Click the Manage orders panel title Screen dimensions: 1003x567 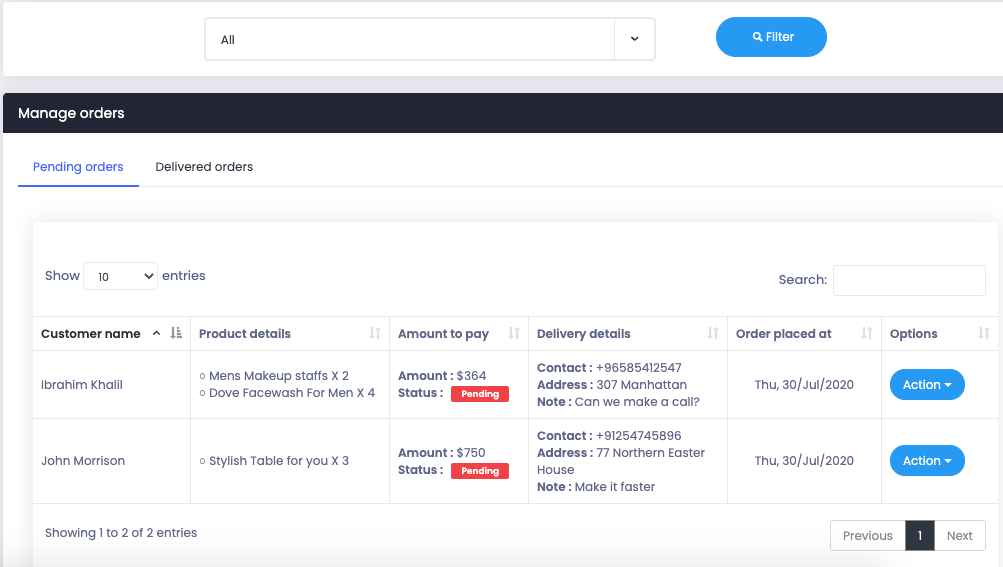pos(71,113)
